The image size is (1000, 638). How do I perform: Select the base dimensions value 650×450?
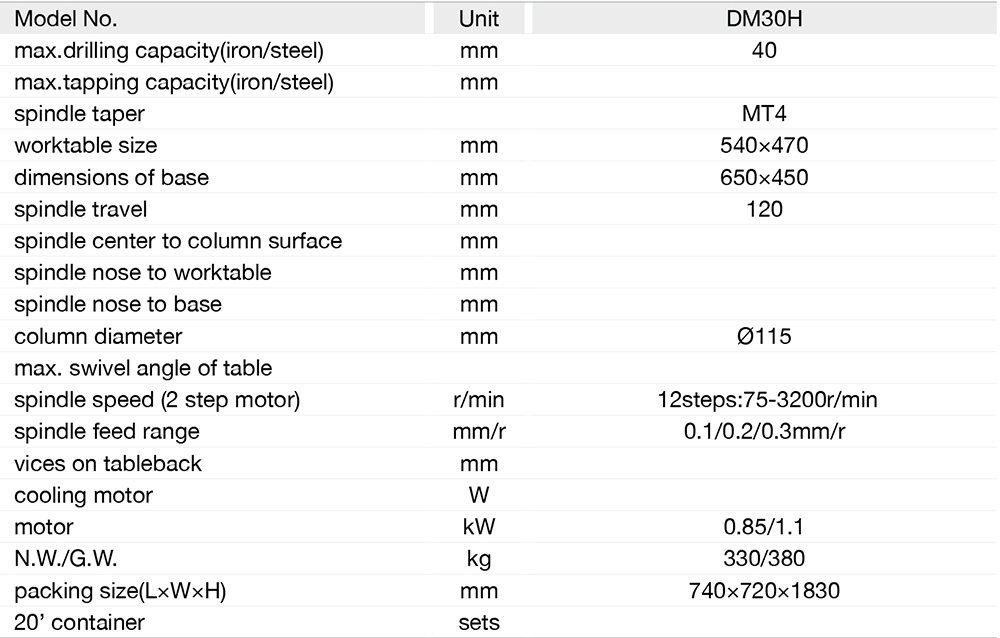(764, 178)
